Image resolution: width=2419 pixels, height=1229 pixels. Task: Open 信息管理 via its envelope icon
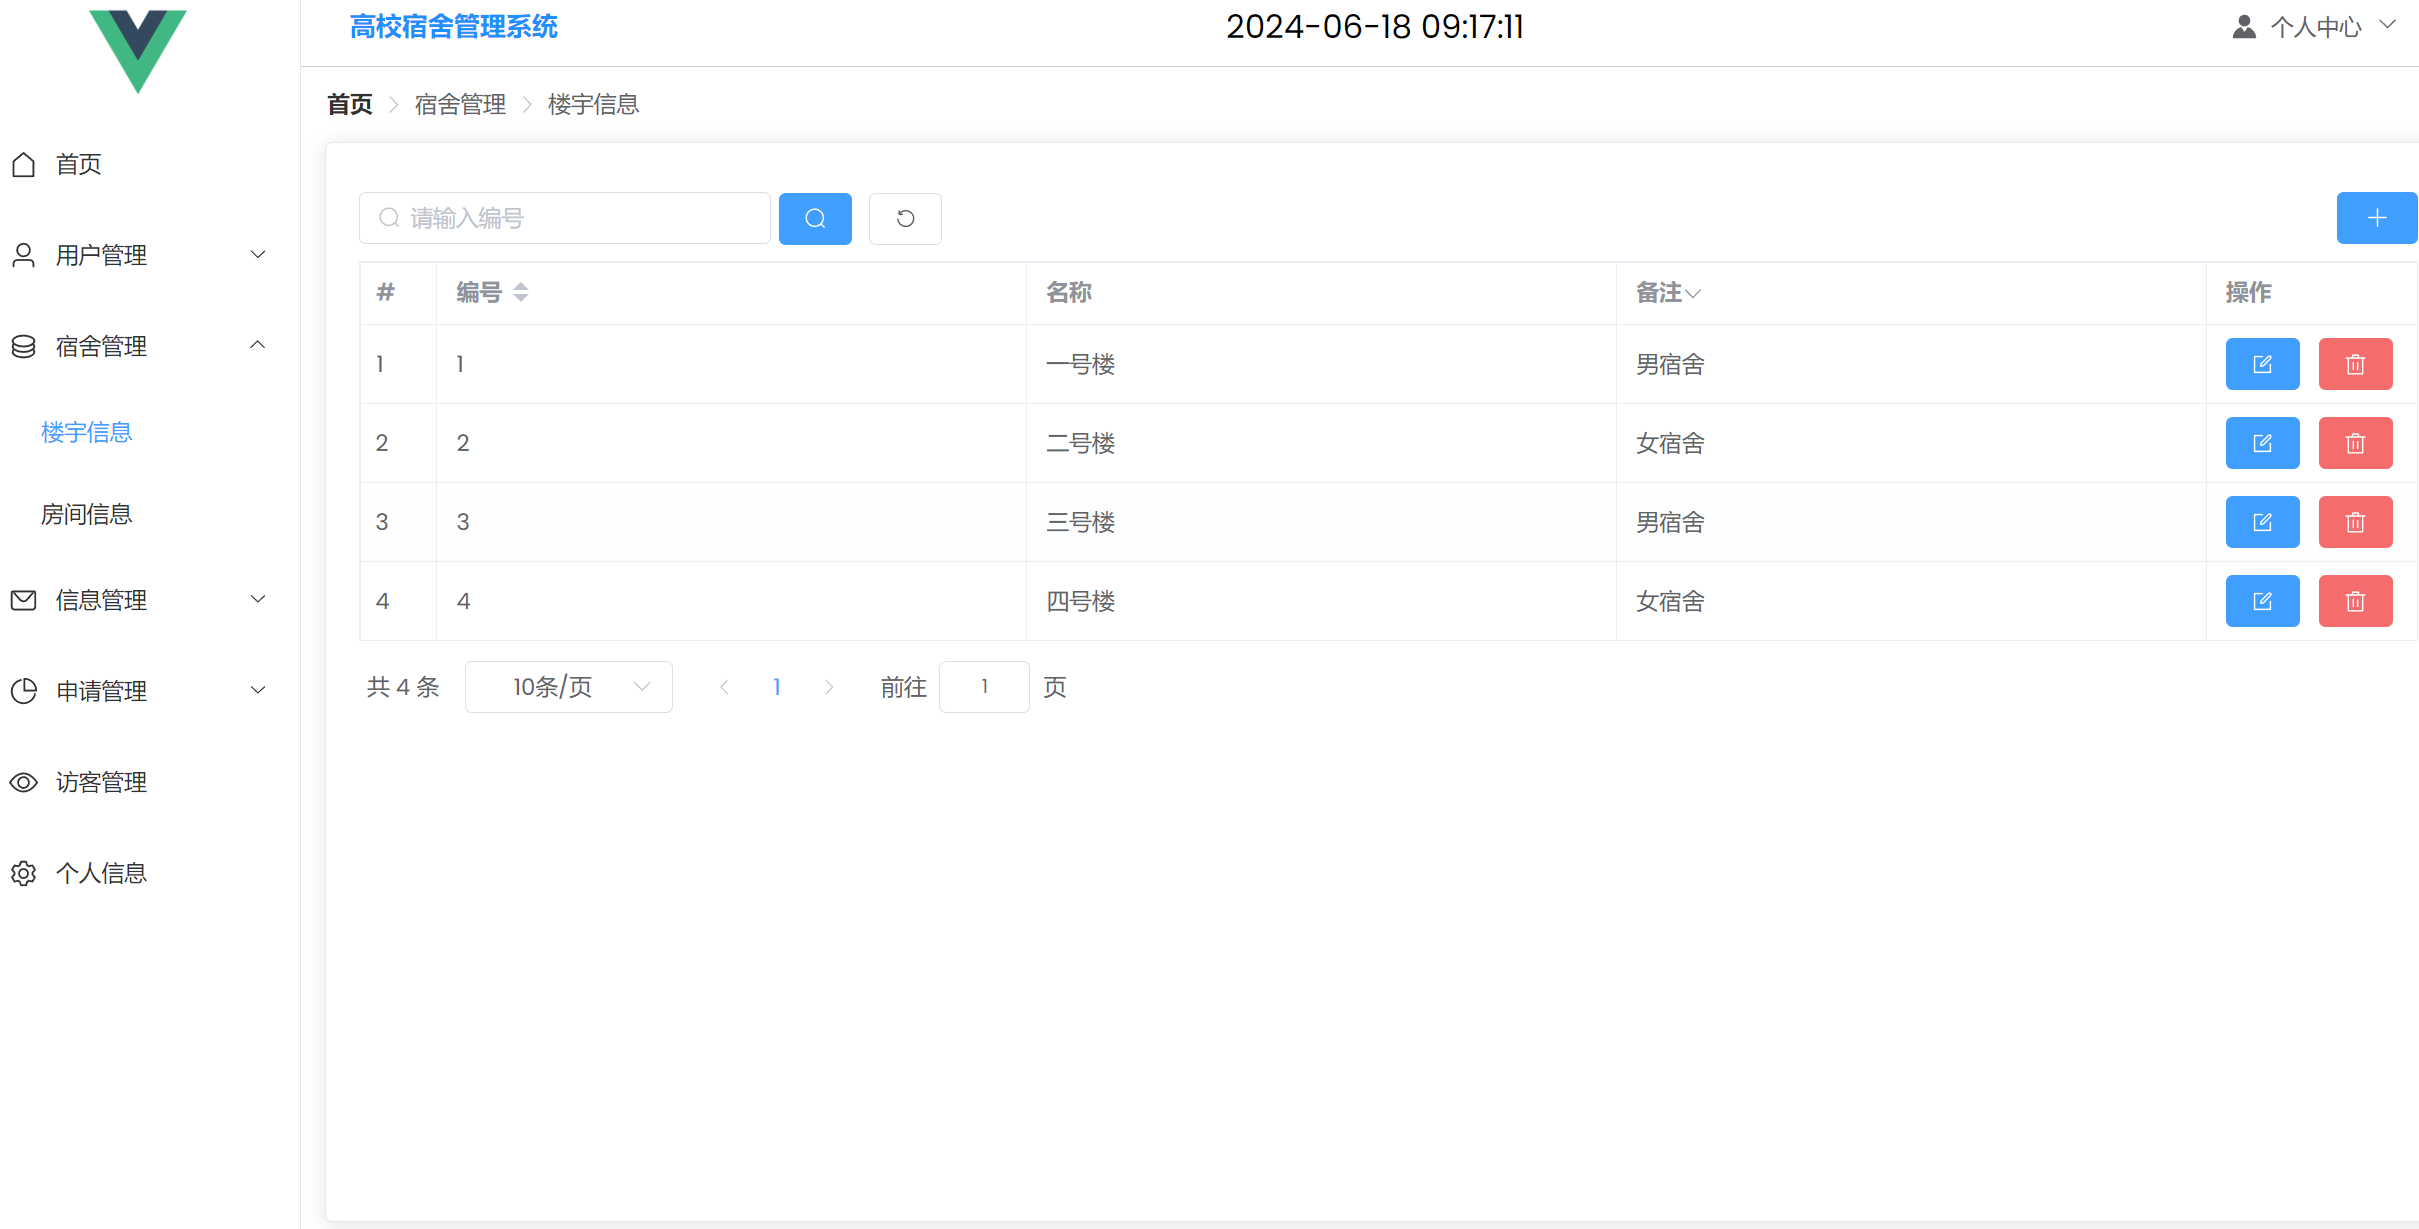(24, 599)
